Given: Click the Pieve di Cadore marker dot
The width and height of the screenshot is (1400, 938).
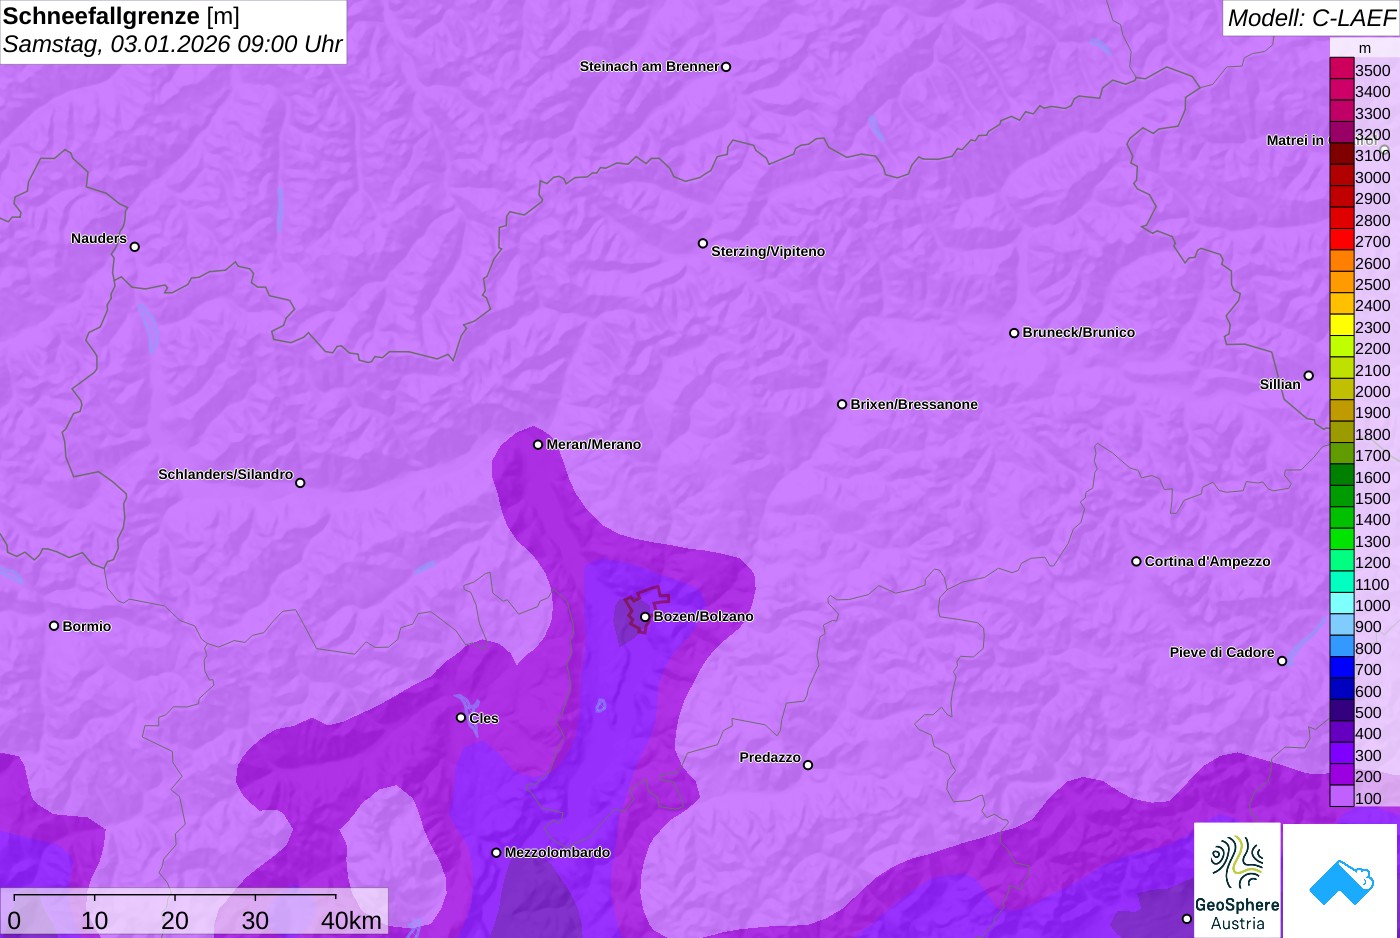Looking at the screenshot, I should [x=1282, y=661].
